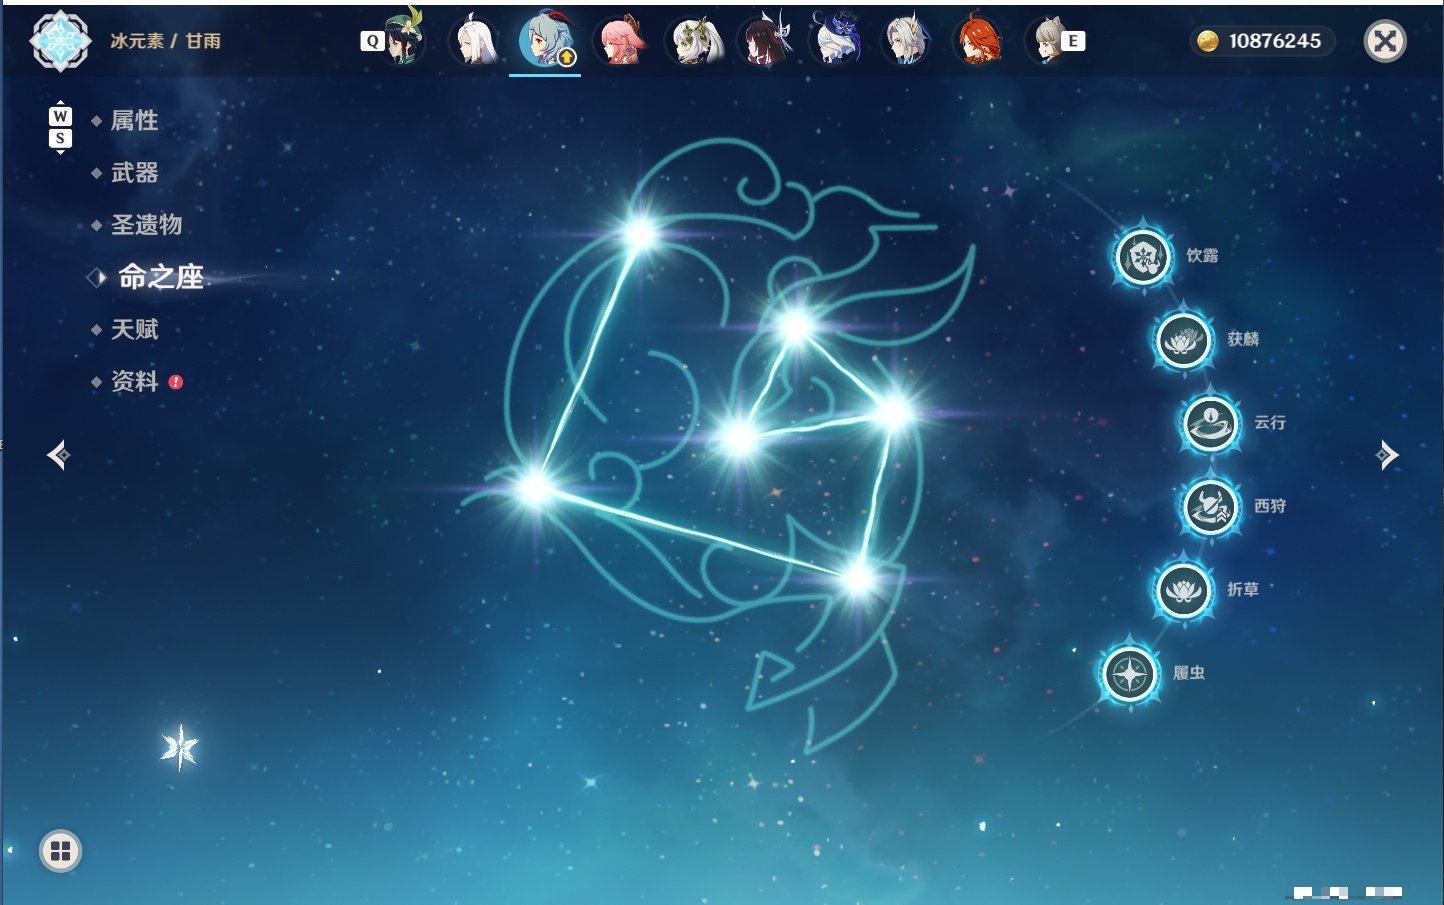
Task: Go to previous character with left arrow
Action: pos(58,455)
